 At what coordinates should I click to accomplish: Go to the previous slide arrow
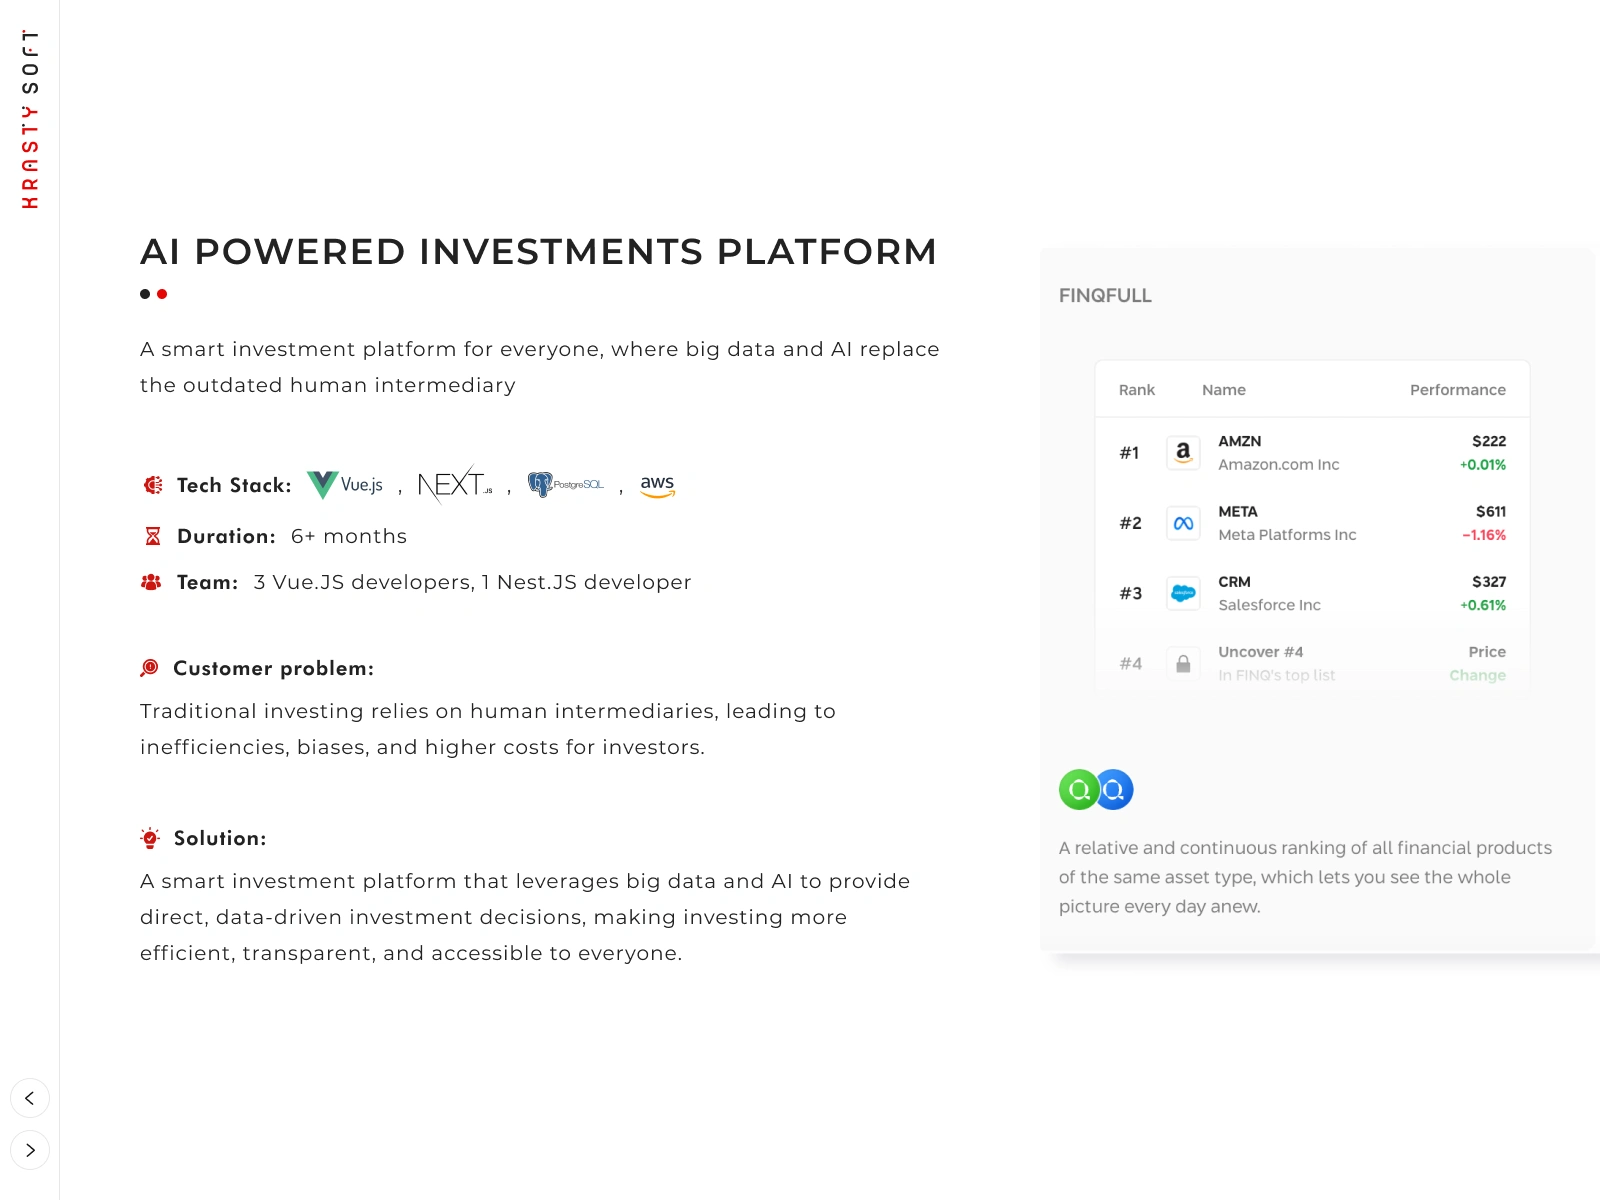[x=30, y=1098]
